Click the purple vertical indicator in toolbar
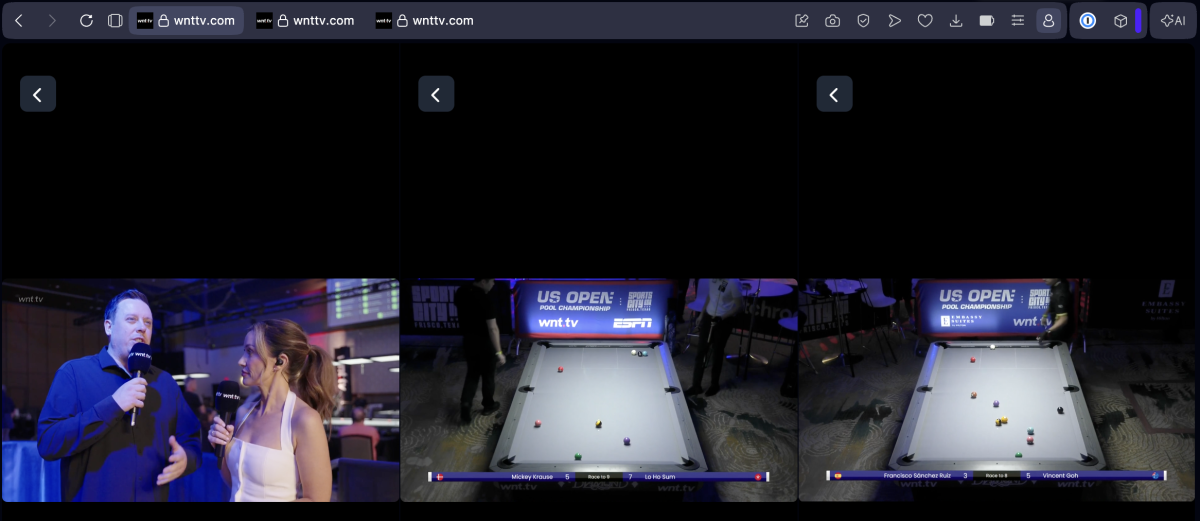The width and height of the screenshot is (1200, 521). [x=1139, y=20]
